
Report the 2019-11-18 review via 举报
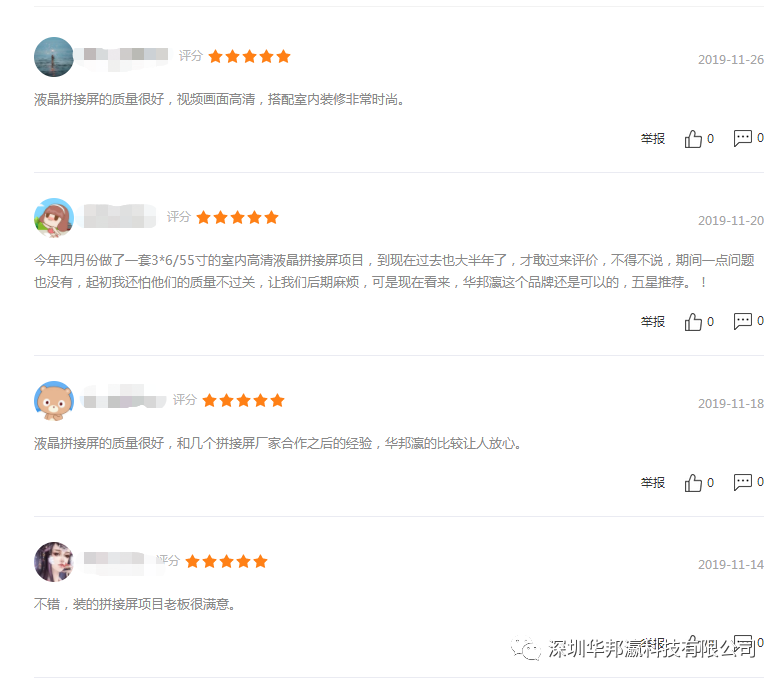(x=653, y=482)
